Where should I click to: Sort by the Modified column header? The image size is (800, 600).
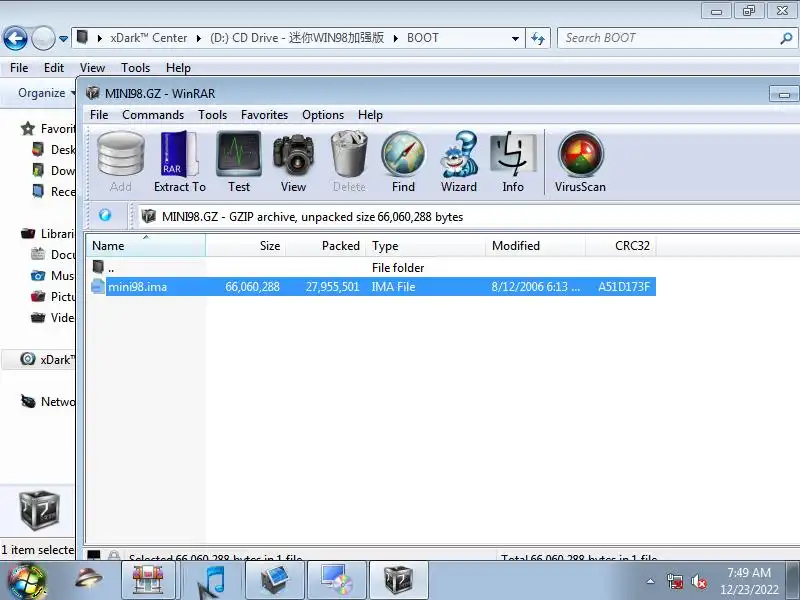[x=536, y=245]
